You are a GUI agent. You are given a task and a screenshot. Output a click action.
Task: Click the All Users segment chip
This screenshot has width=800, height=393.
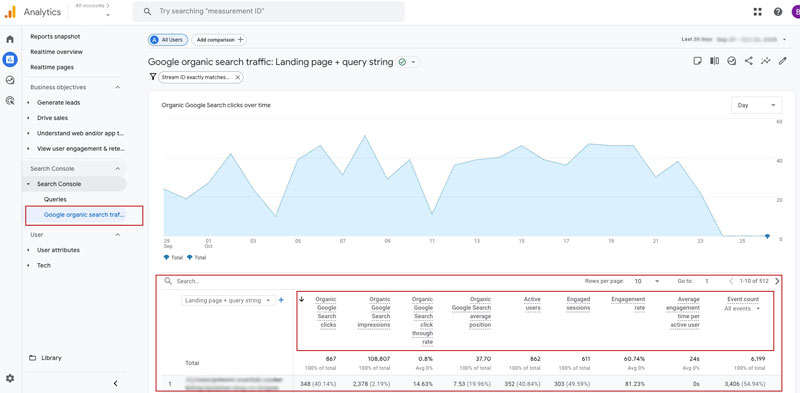click(168, 39)
